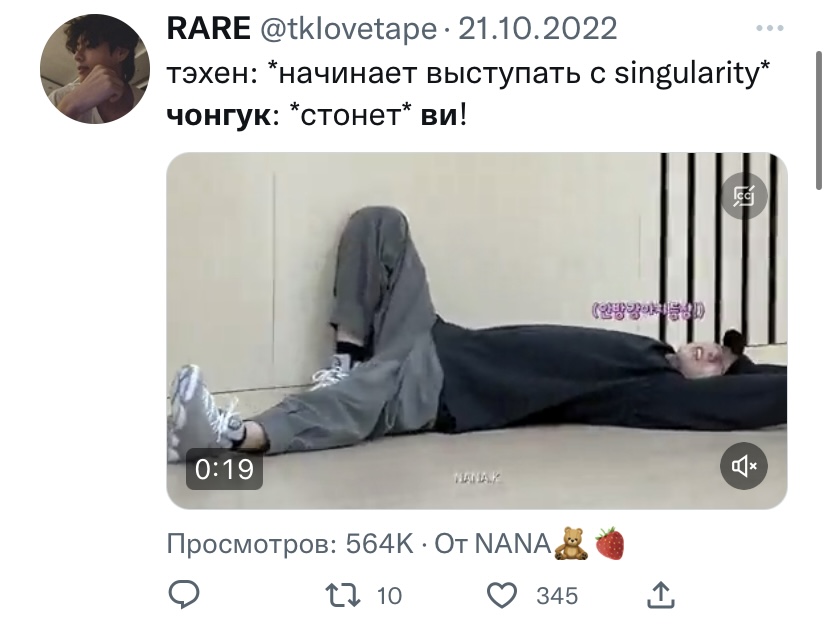Viewport: 828px width, 625px height.
Task: Play the video thumbnail
Action: 477,331
